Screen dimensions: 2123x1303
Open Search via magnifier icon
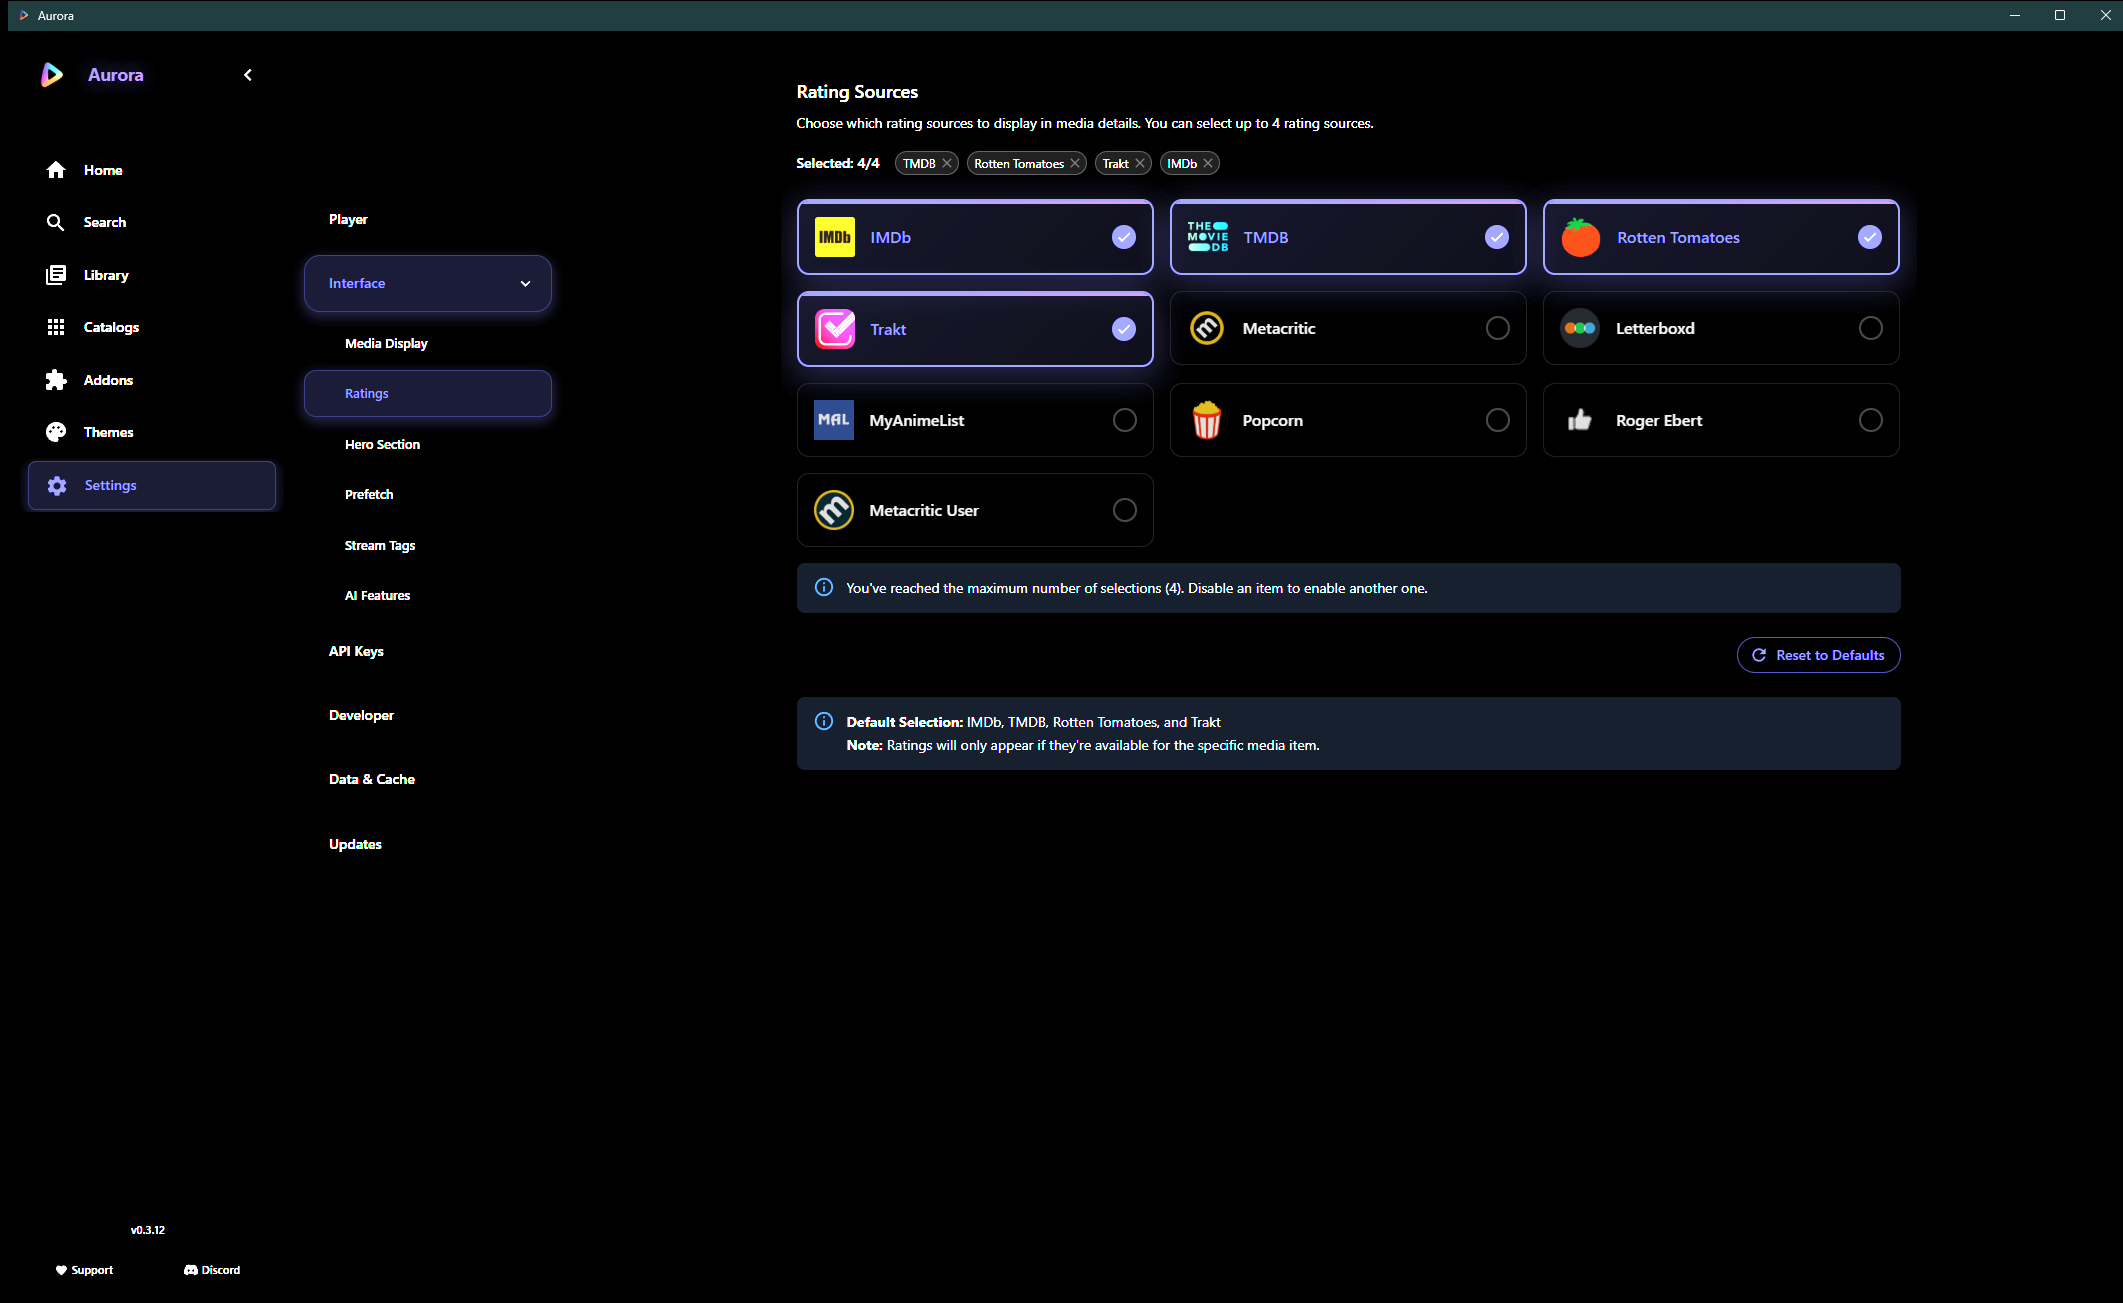click(56, 222)
